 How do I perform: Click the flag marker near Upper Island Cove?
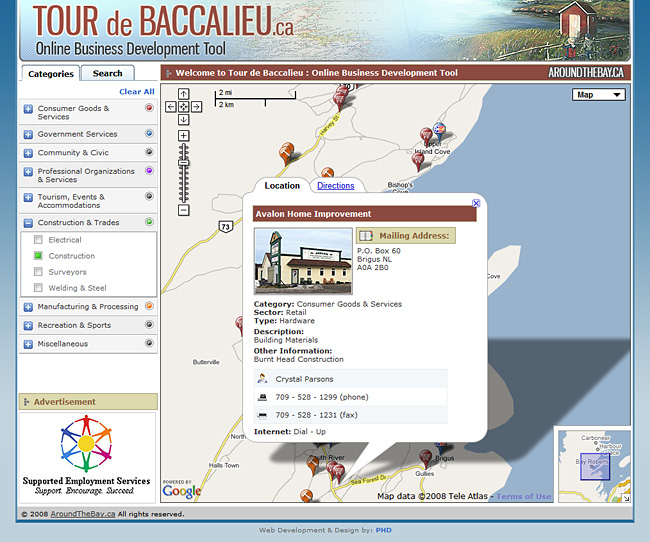[x=439, y=132]
